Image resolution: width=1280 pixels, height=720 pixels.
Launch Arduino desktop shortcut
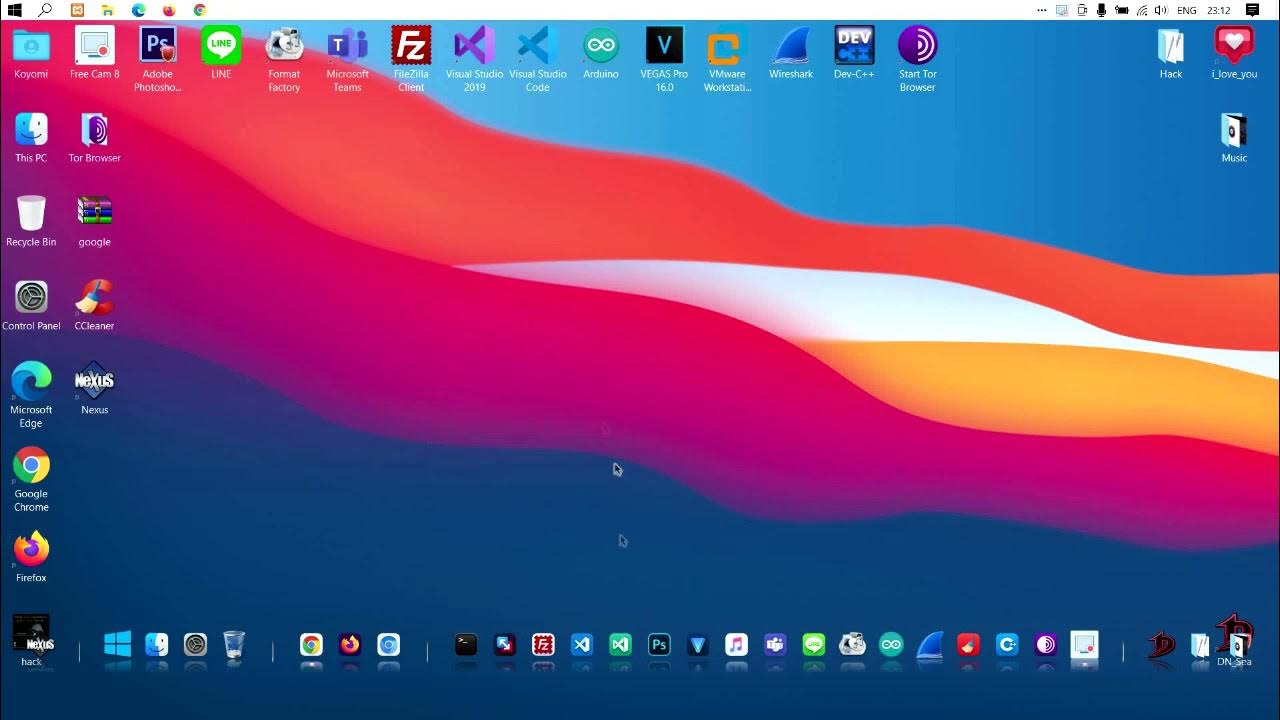point(601,53)
